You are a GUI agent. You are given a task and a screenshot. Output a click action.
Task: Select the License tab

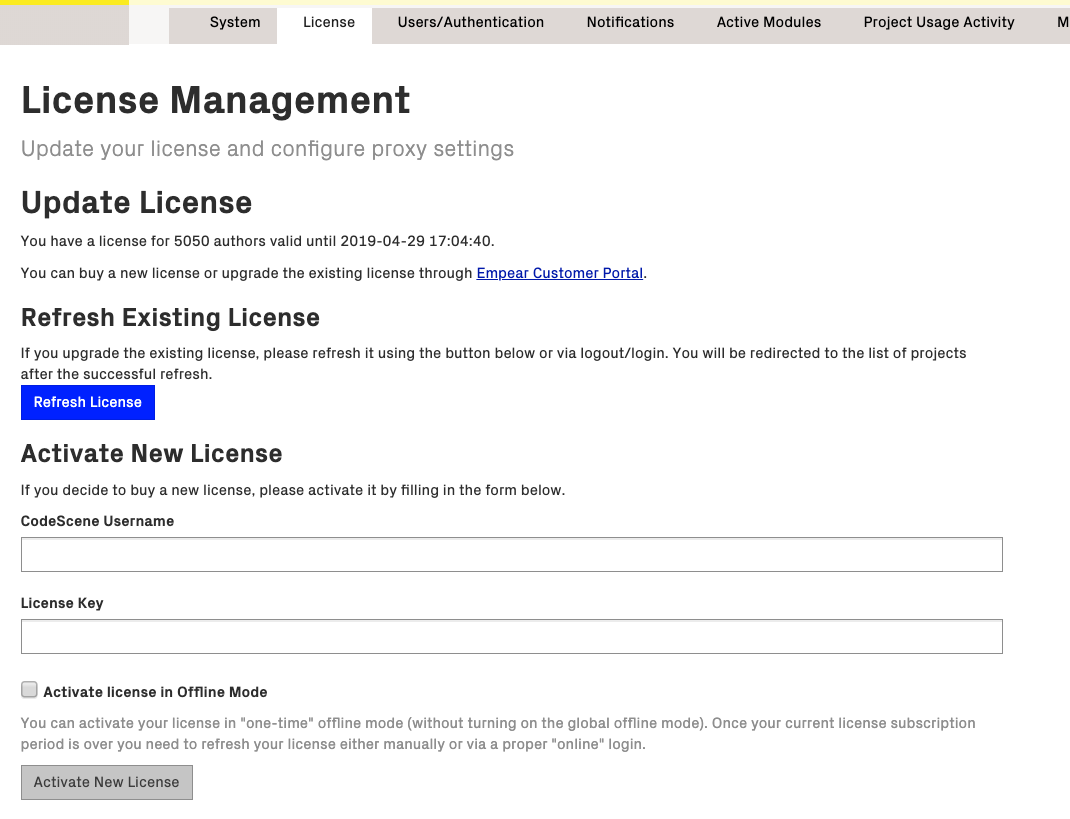pyautogui.click(x=328, y=22)
